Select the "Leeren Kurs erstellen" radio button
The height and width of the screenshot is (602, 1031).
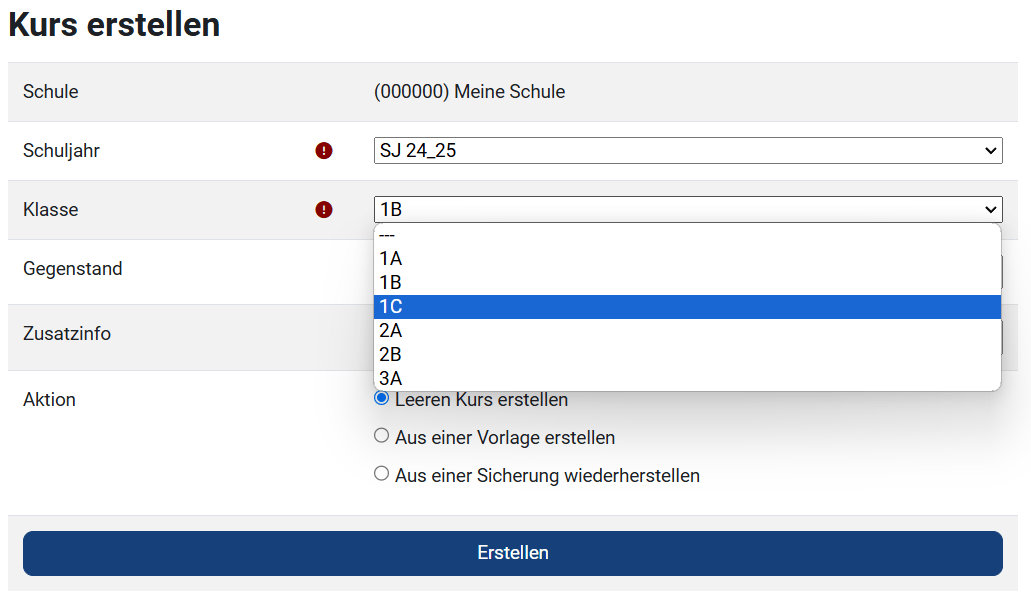pos(381,397)
